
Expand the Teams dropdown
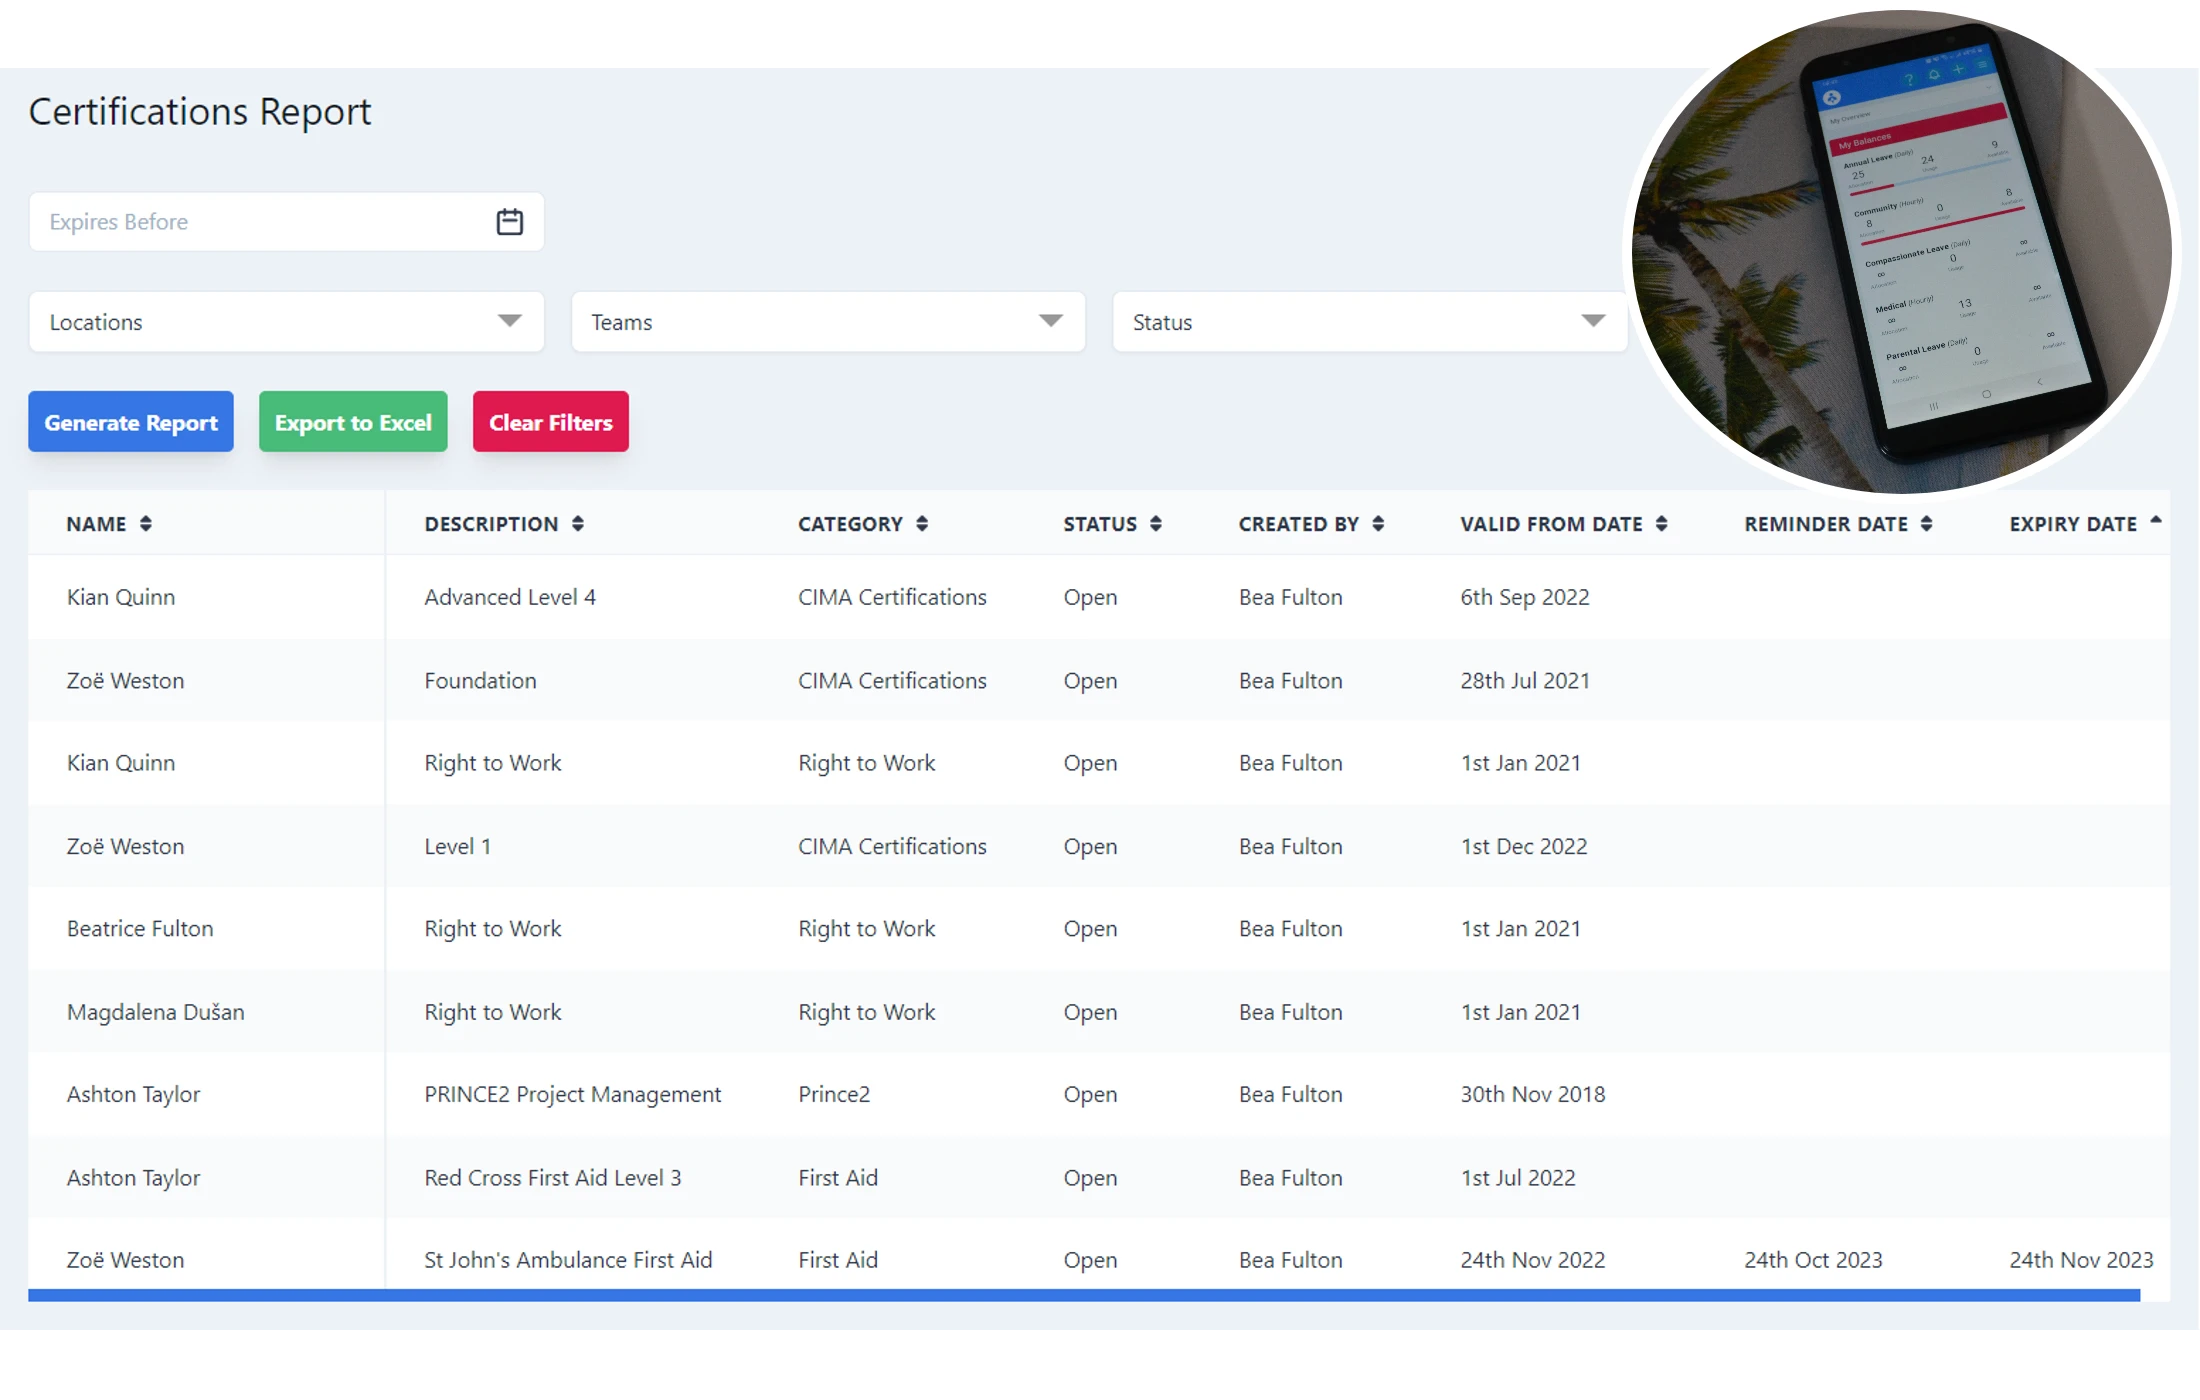click(x=828, y=322)
